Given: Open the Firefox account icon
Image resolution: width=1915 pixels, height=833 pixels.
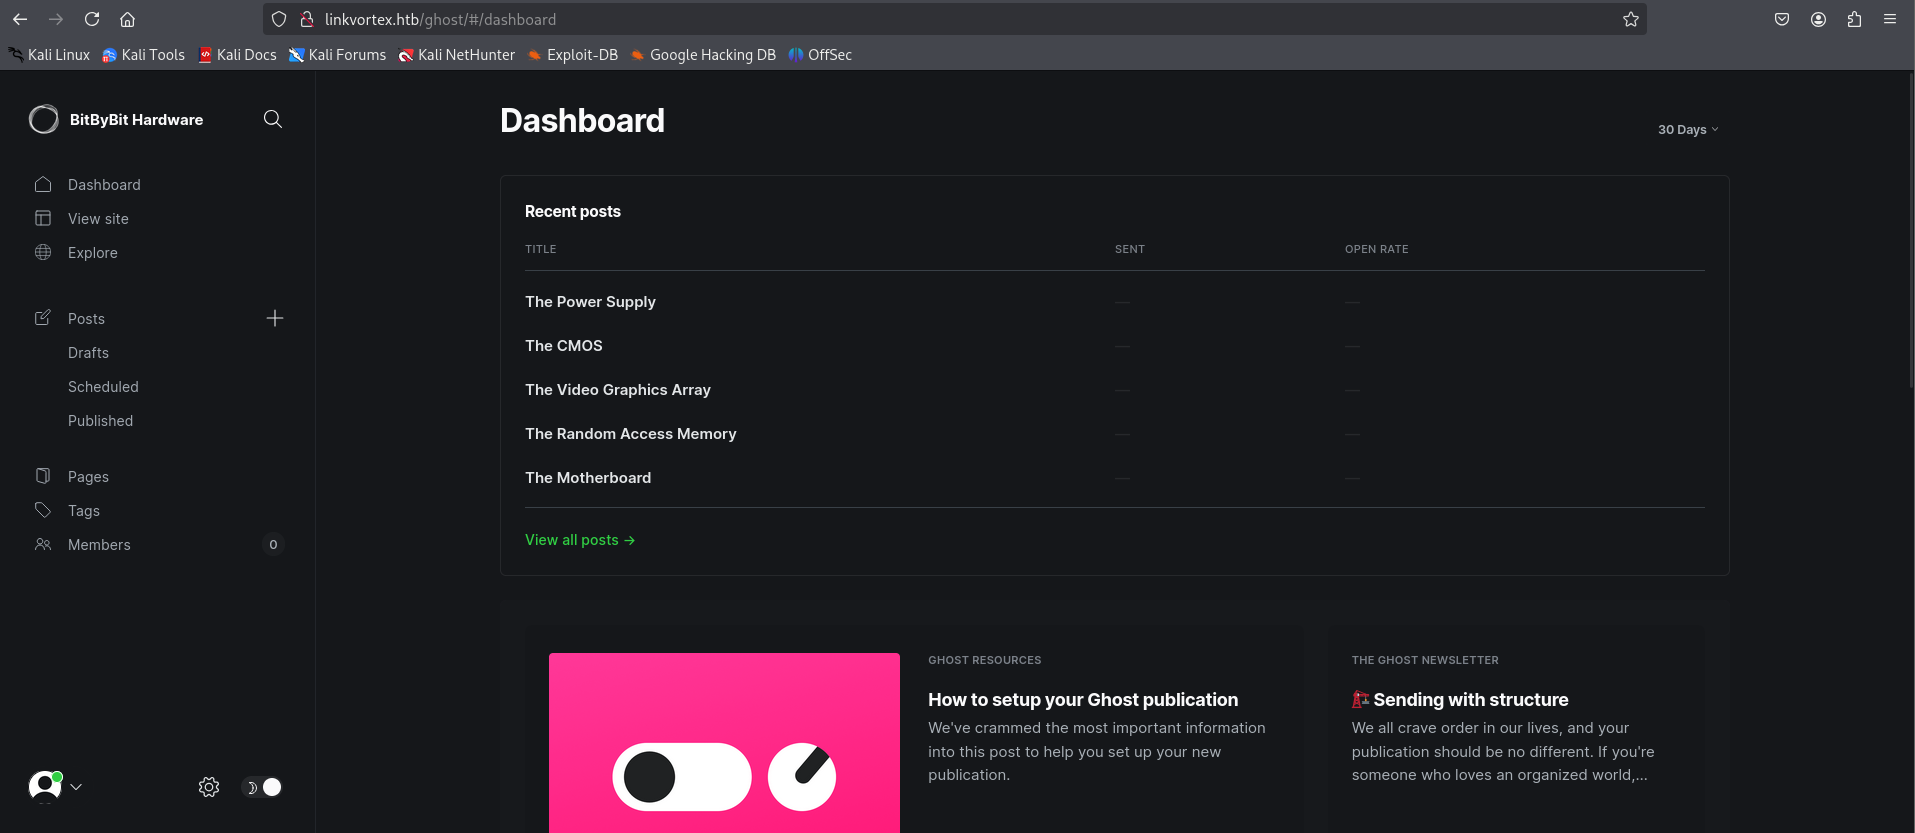Looking at the screenshot, I should pos(1818,19).
